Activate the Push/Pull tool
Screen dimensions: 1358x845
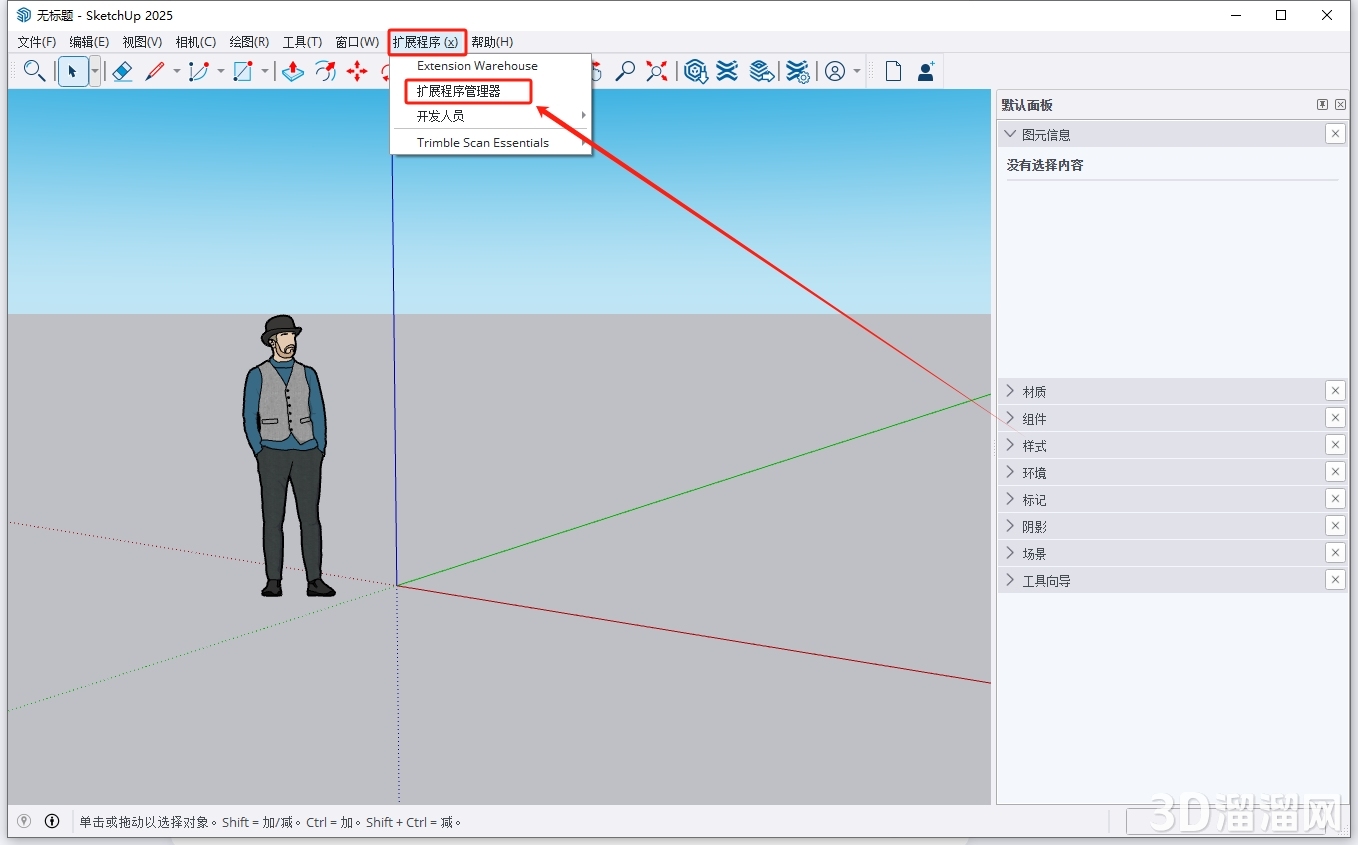click(295, 71)
